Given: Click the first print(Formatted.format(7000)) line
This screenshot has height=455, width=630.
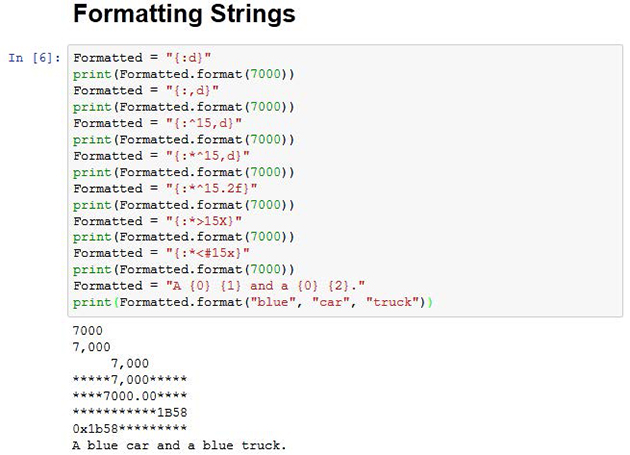Looking at the screenshot, I should [183, 74].
